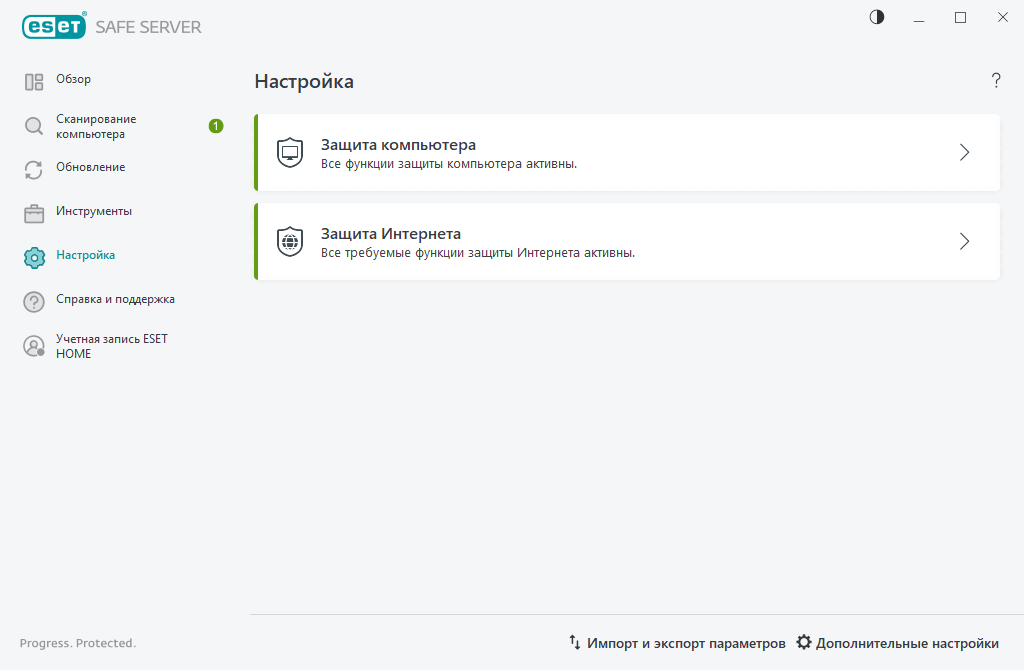
Task: Click the Защита Интернета globe shield icon
Action: [289, 241]
